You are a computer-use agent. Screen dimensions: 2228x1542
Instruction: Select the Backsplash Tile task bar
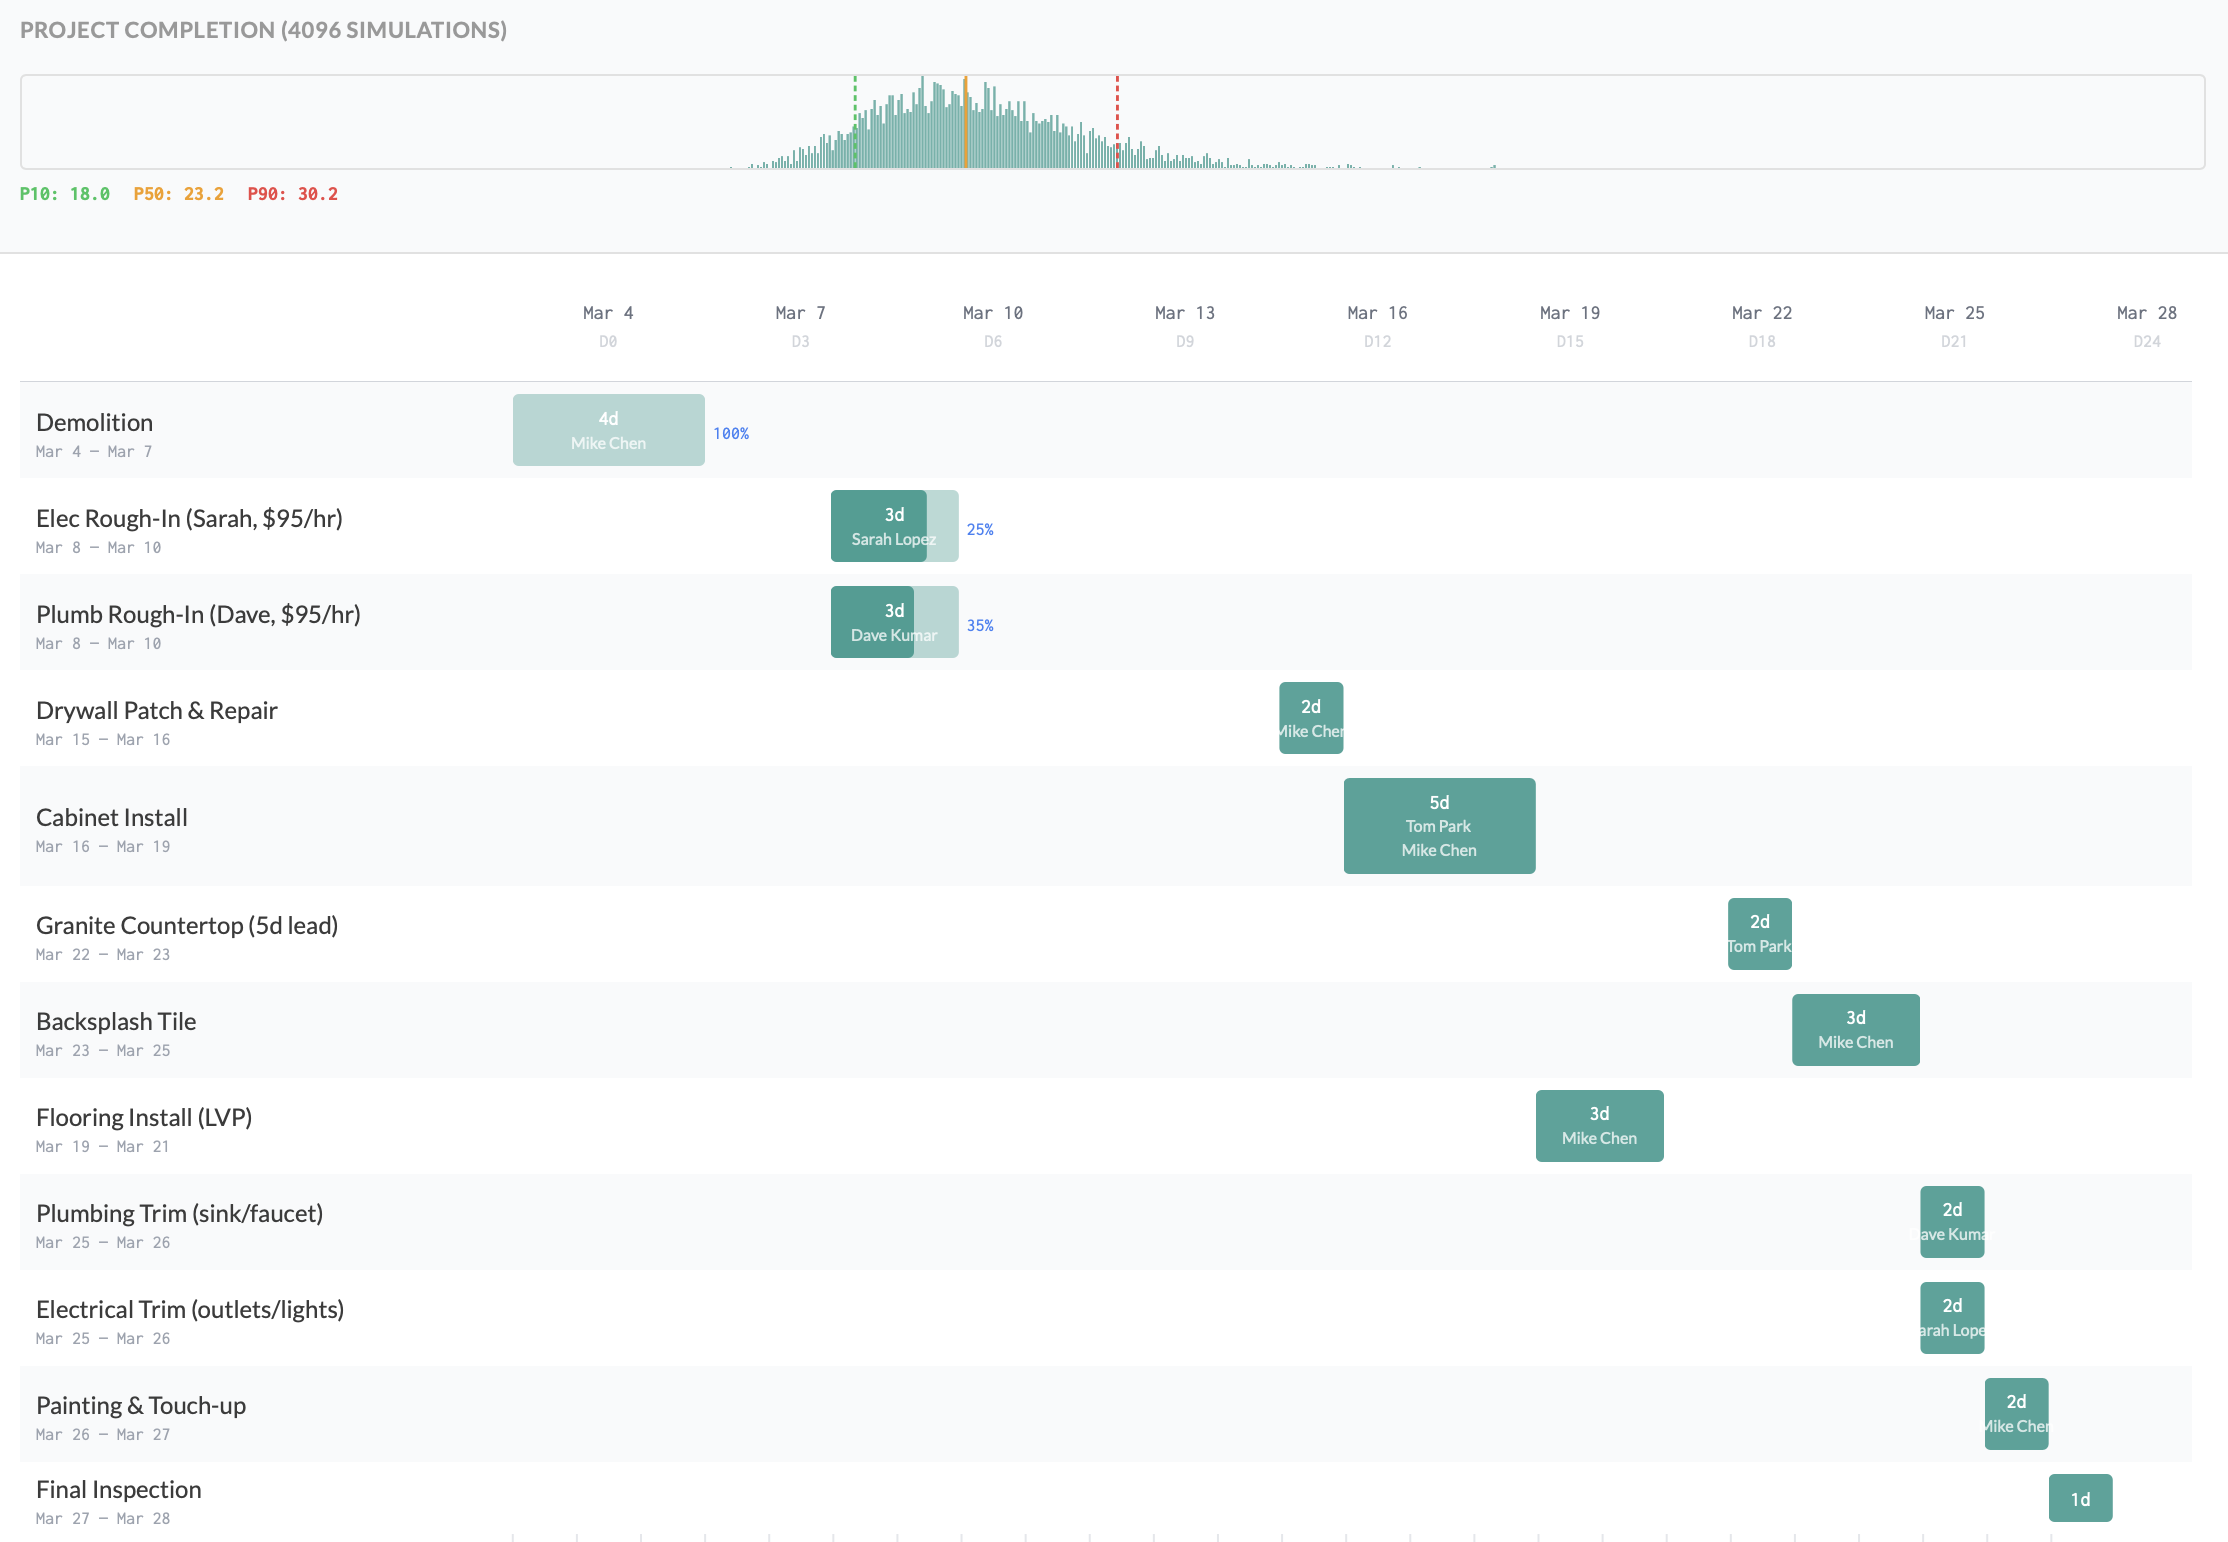[x=1855, y=1029]
